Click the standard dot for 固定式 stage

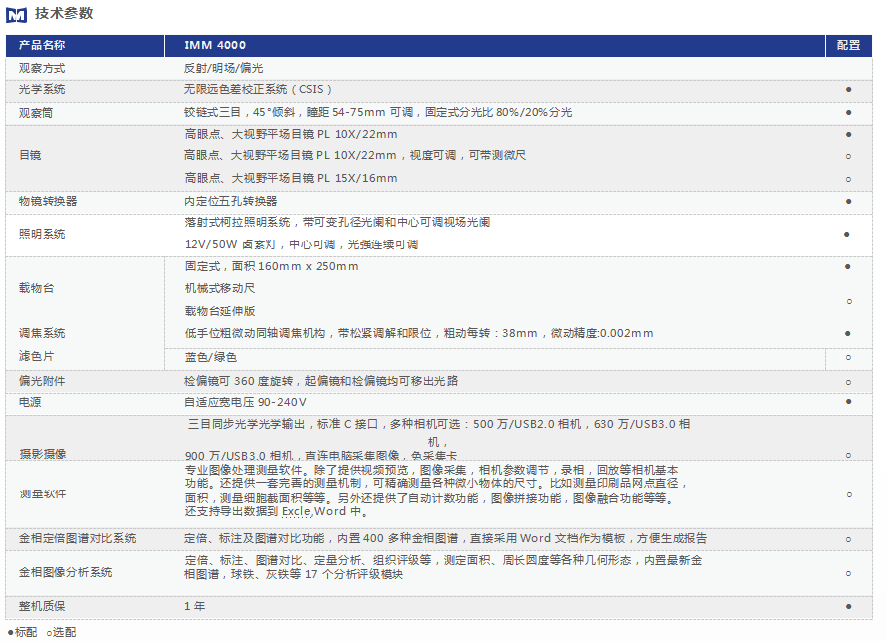[847, 266]
